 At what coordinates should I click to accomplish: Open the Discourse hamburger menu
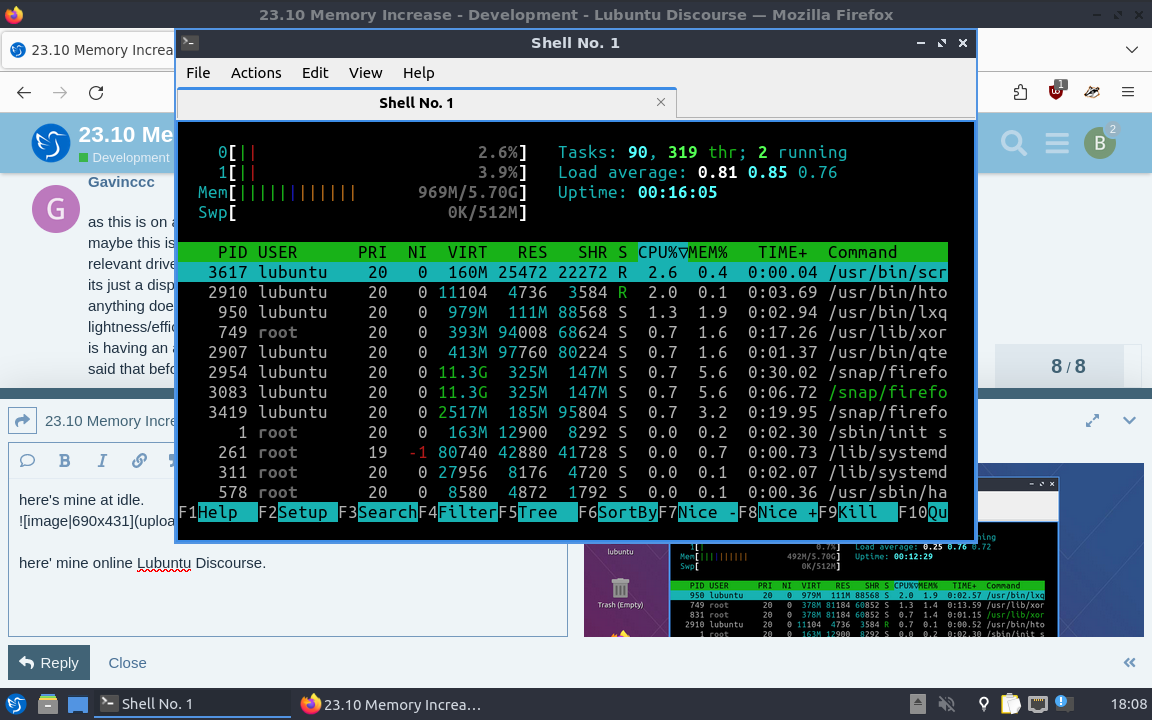pos(1057,143)
